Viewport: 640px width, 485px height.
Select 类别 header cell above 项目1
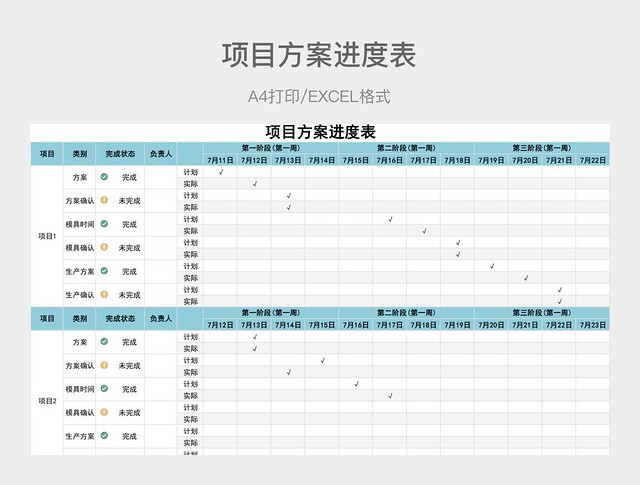[x=80, y=154]
